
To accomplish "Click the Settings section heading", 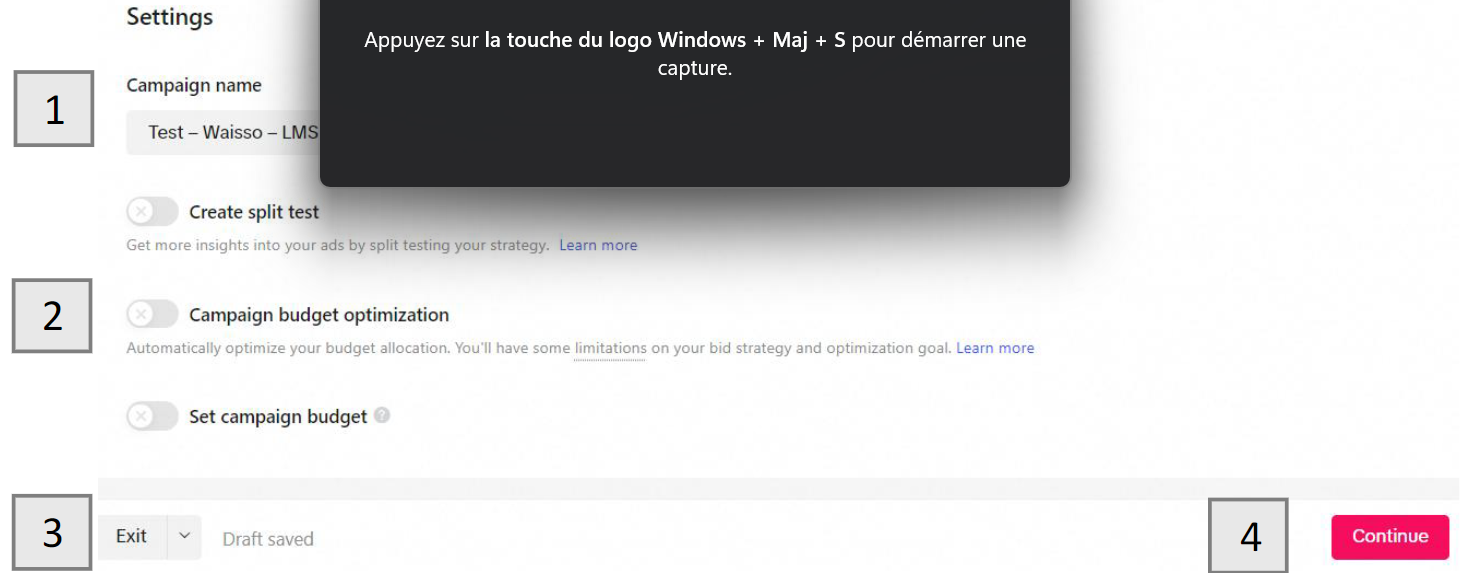I will click(x=170, y=17).
